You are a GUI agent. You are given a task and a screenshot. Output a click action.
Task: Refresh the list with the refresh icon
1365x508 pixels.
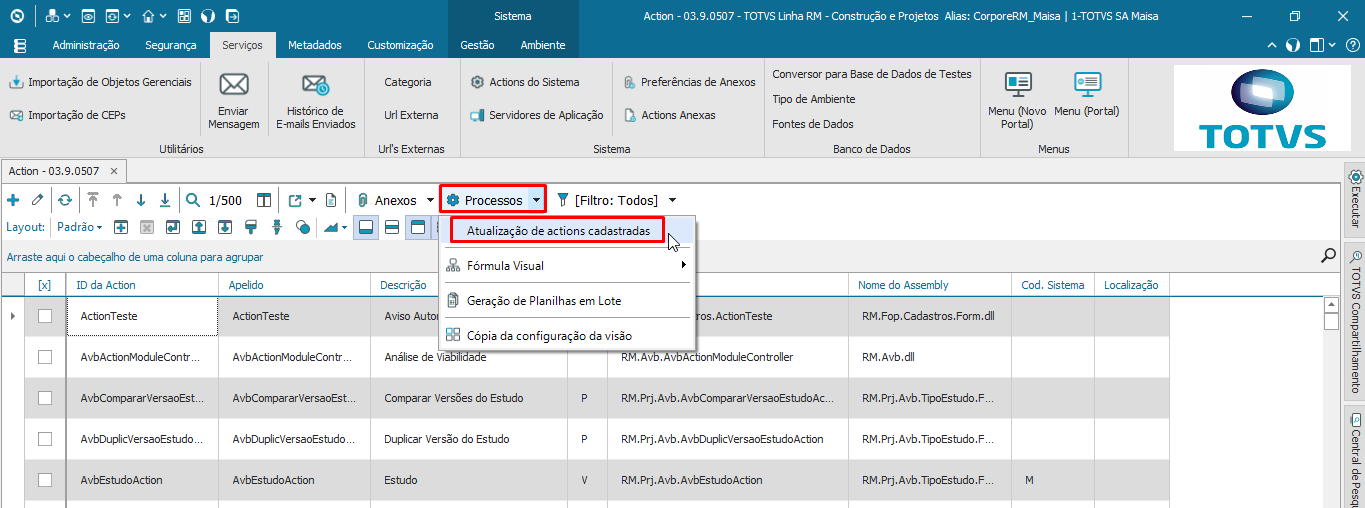(x=65, y=200)
